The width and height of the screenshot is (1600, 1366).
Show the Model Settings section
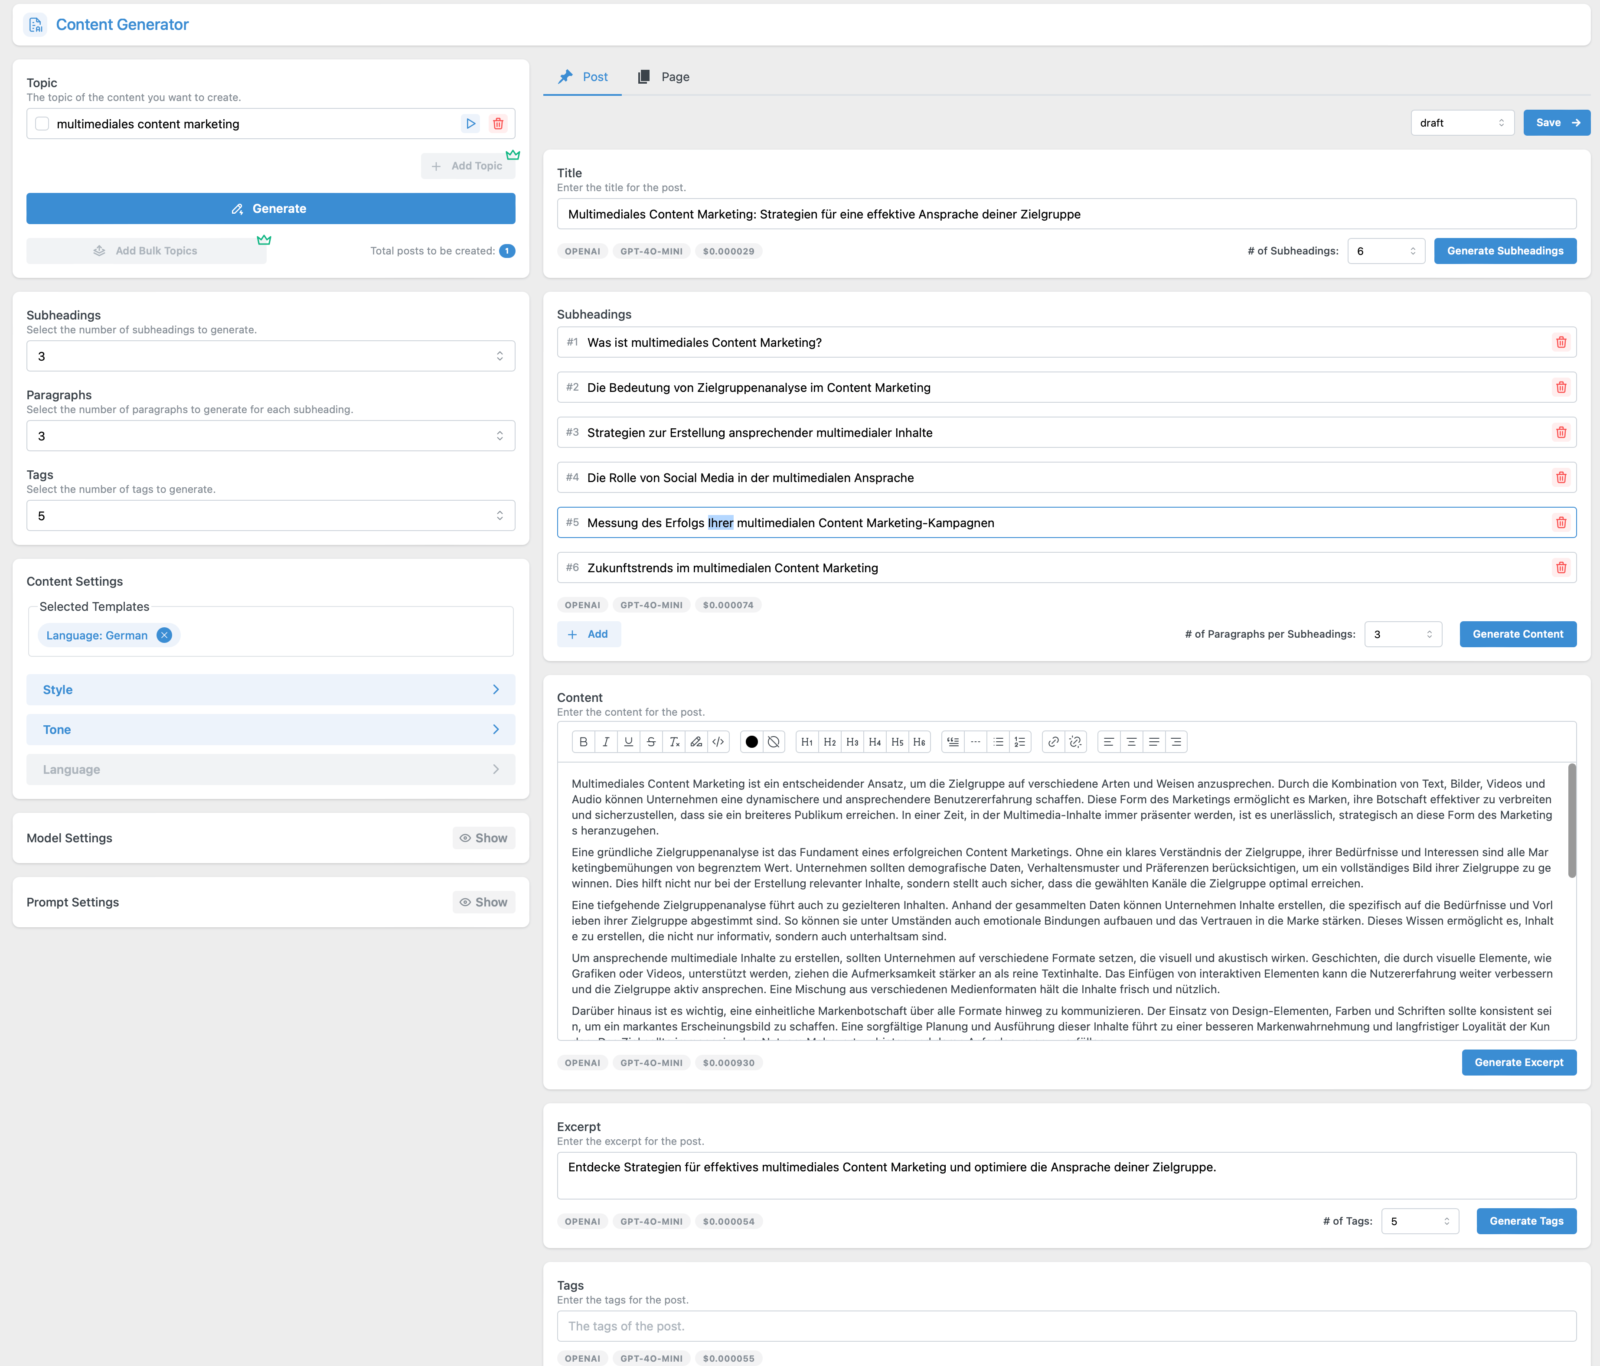click(x=483, y=838)
